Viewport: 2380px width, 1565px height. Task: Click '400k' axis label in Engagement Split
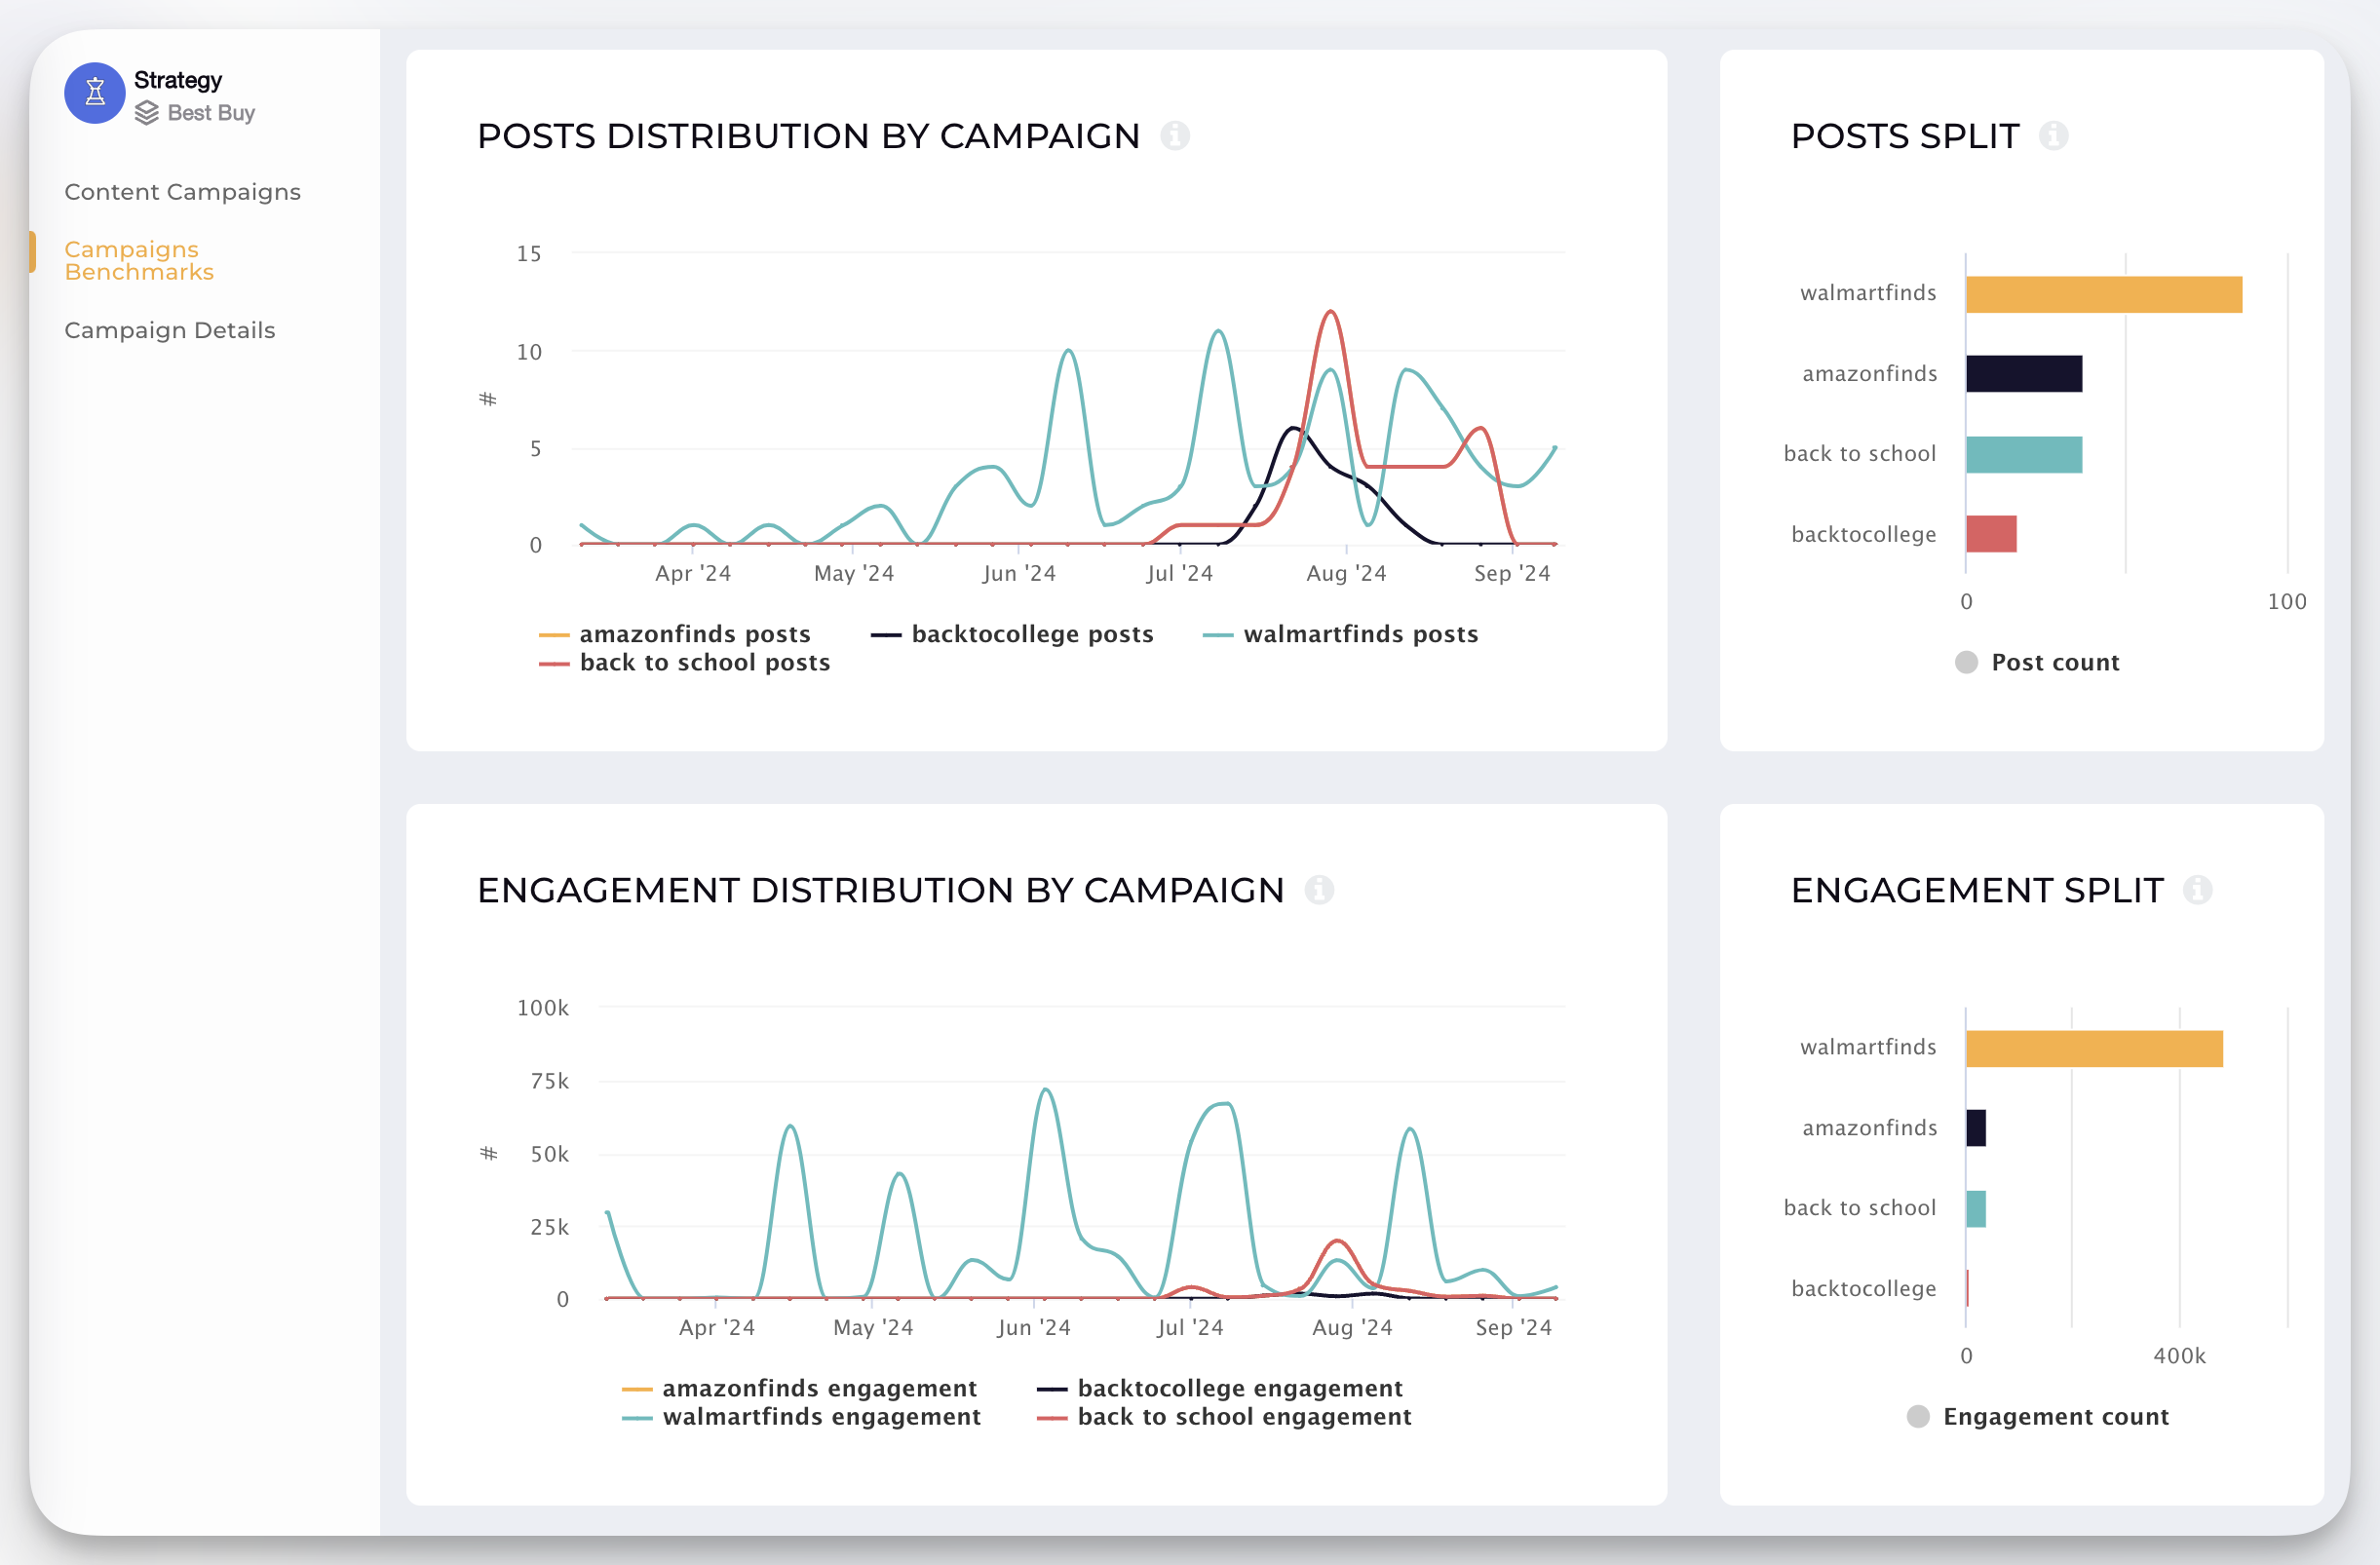tap(2179, 1356)
